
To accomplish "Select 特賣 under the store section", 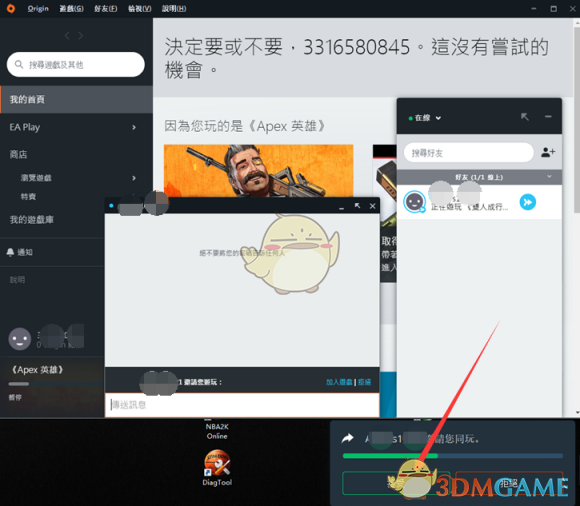I will pyautogui.click(x=28, y=196).
